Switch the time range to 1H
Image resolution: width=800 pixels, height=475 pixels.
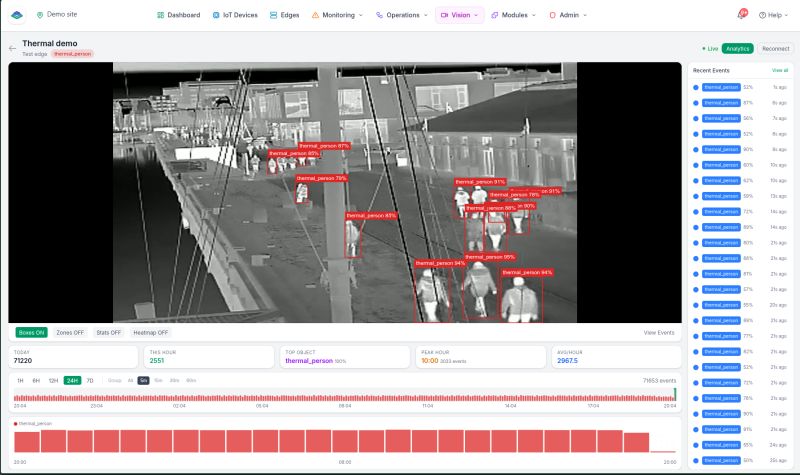pyautogui.click(x=20, y=381)
